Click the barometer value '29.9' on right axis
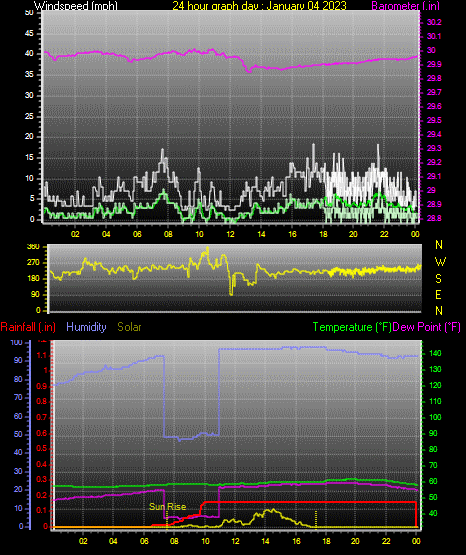The height and width of the screenshot is (555, 466). (434, 64)
